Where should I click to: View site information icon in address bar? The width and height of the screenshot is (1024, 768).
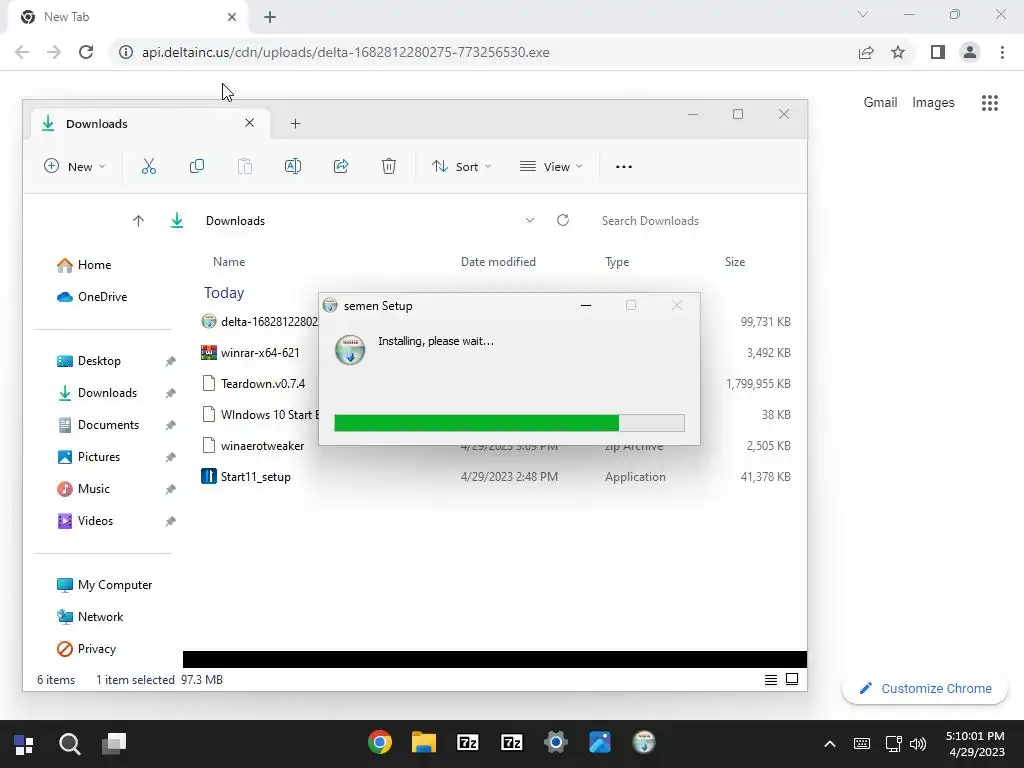[x=126, y=52]
